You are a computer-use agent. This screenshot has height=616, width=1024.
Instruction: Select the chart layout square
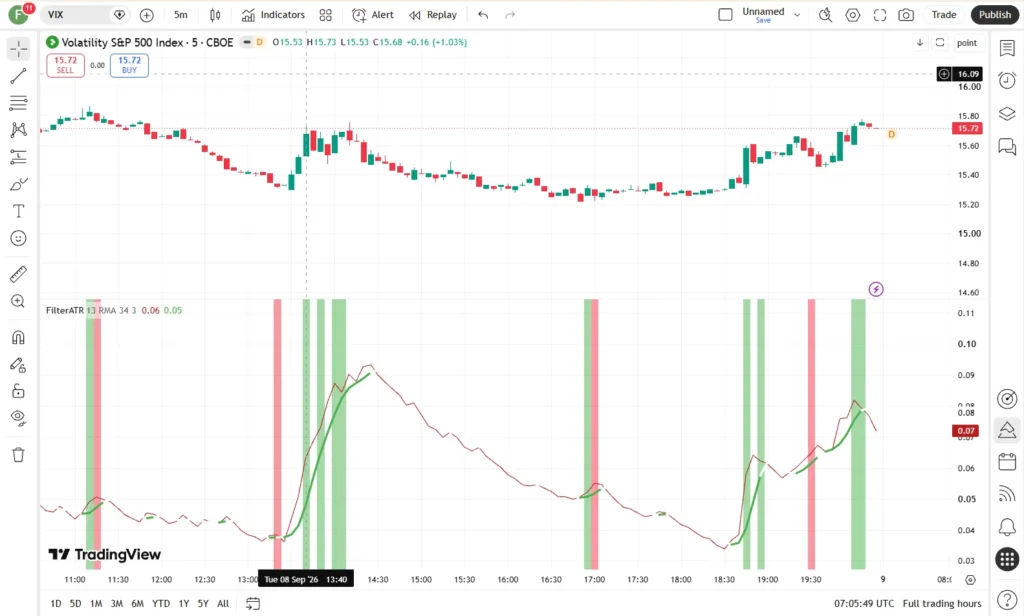726,14
